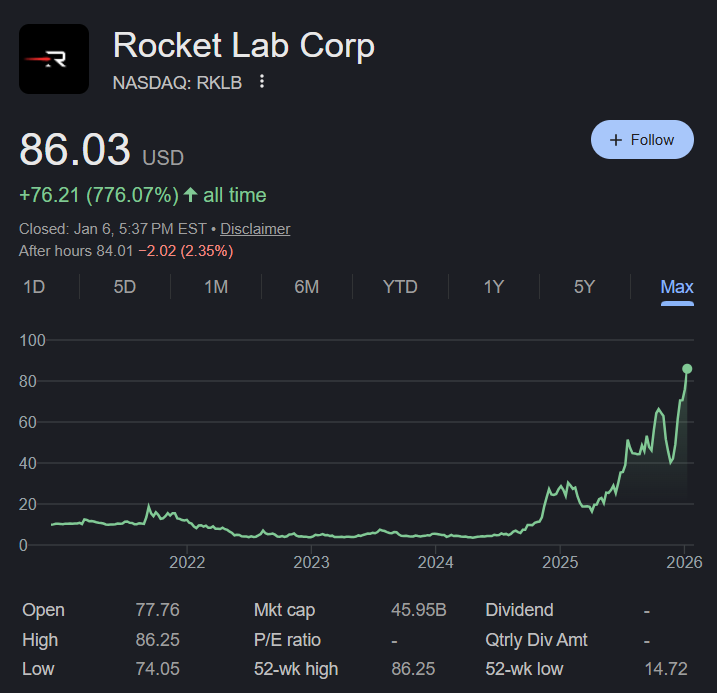Click the 2025 x-axis label

point(560,562)
